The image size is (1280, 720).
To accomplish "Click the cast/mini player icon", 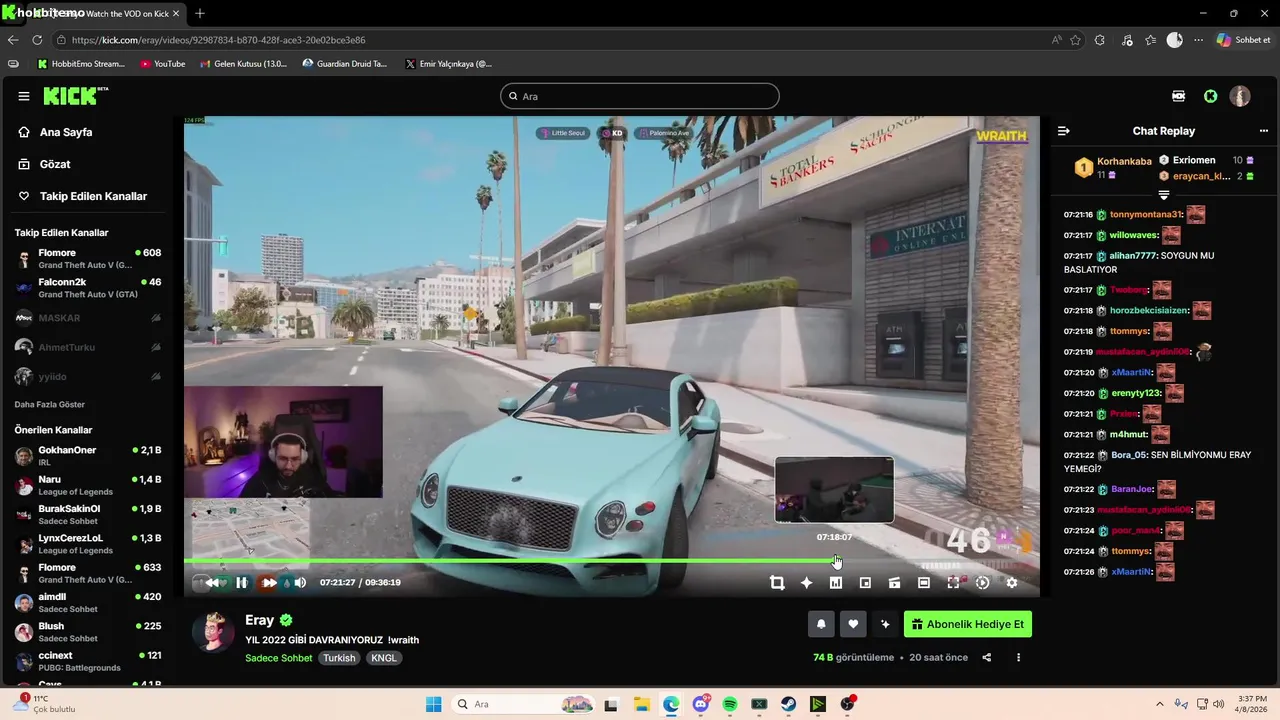I will click(894, 583).
